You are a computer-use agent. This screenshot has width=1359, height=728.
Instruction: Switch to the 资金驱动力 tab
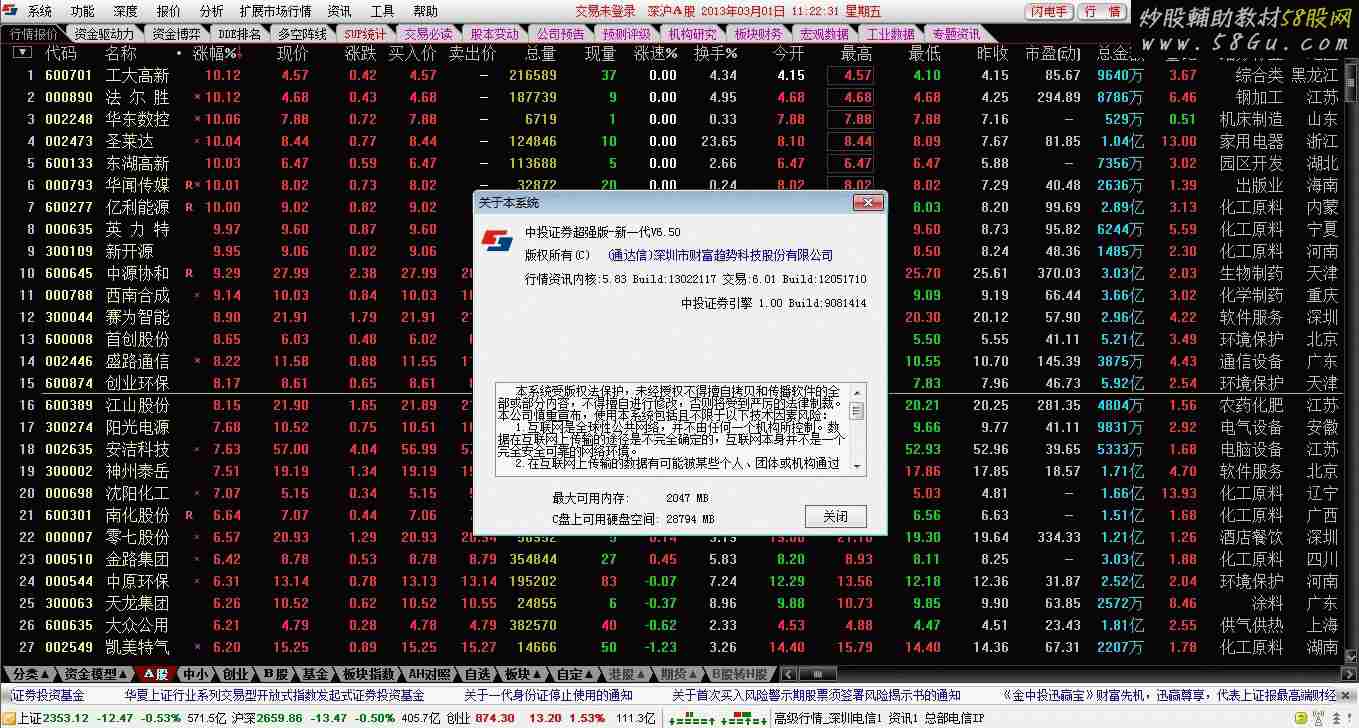click(x=103, y=33)
